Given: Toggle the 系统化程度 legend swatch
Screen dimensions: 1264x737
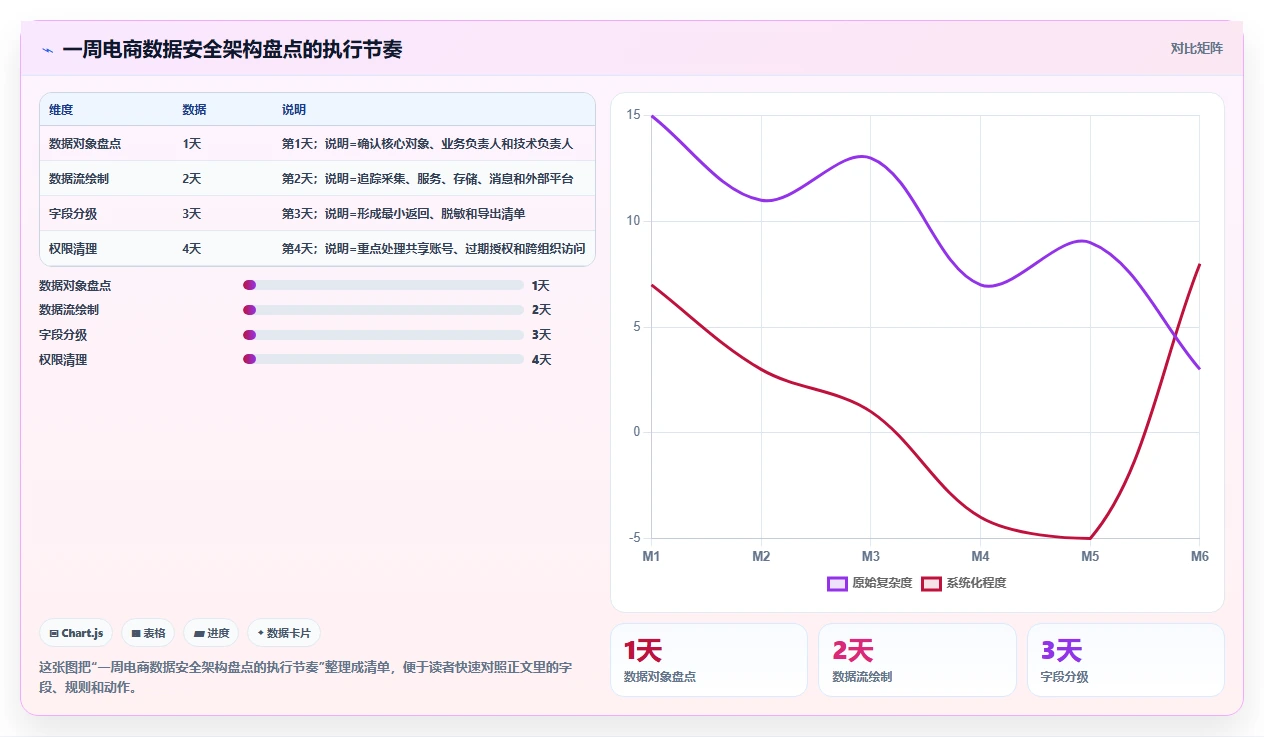Looking at the screenshot, I should pos(931,583).
